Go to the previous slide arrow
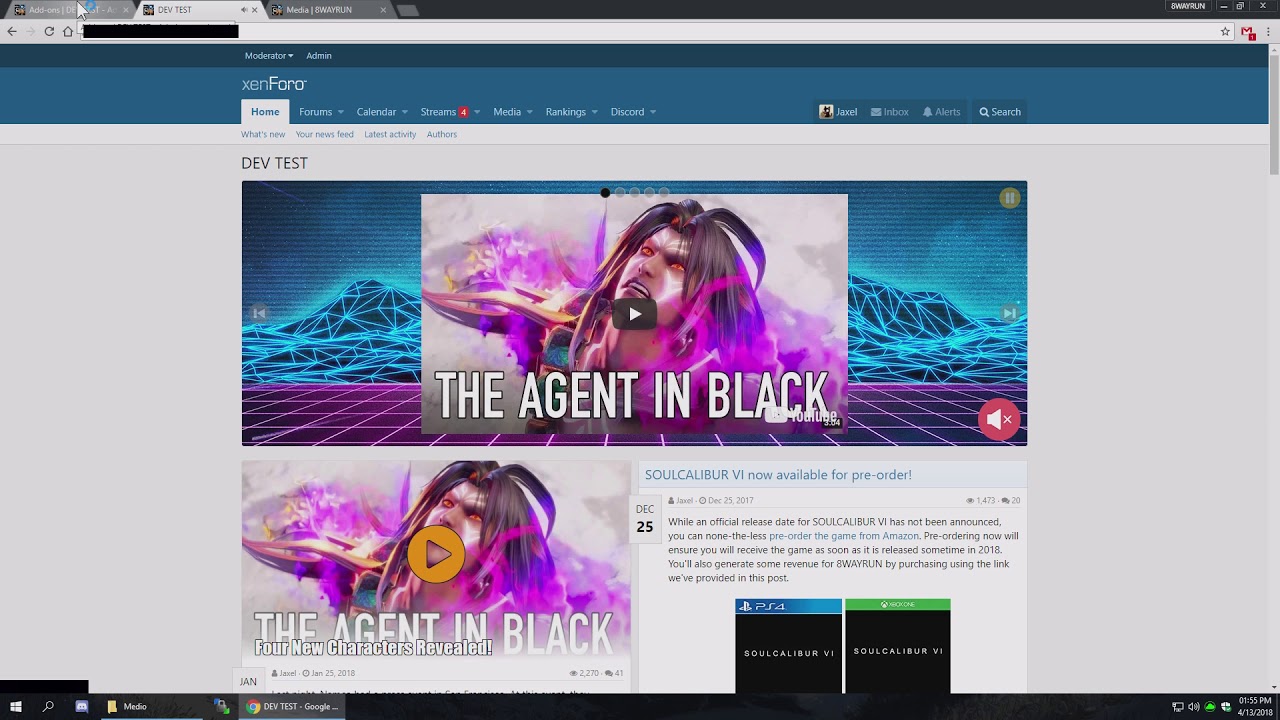 pos(259,313)
